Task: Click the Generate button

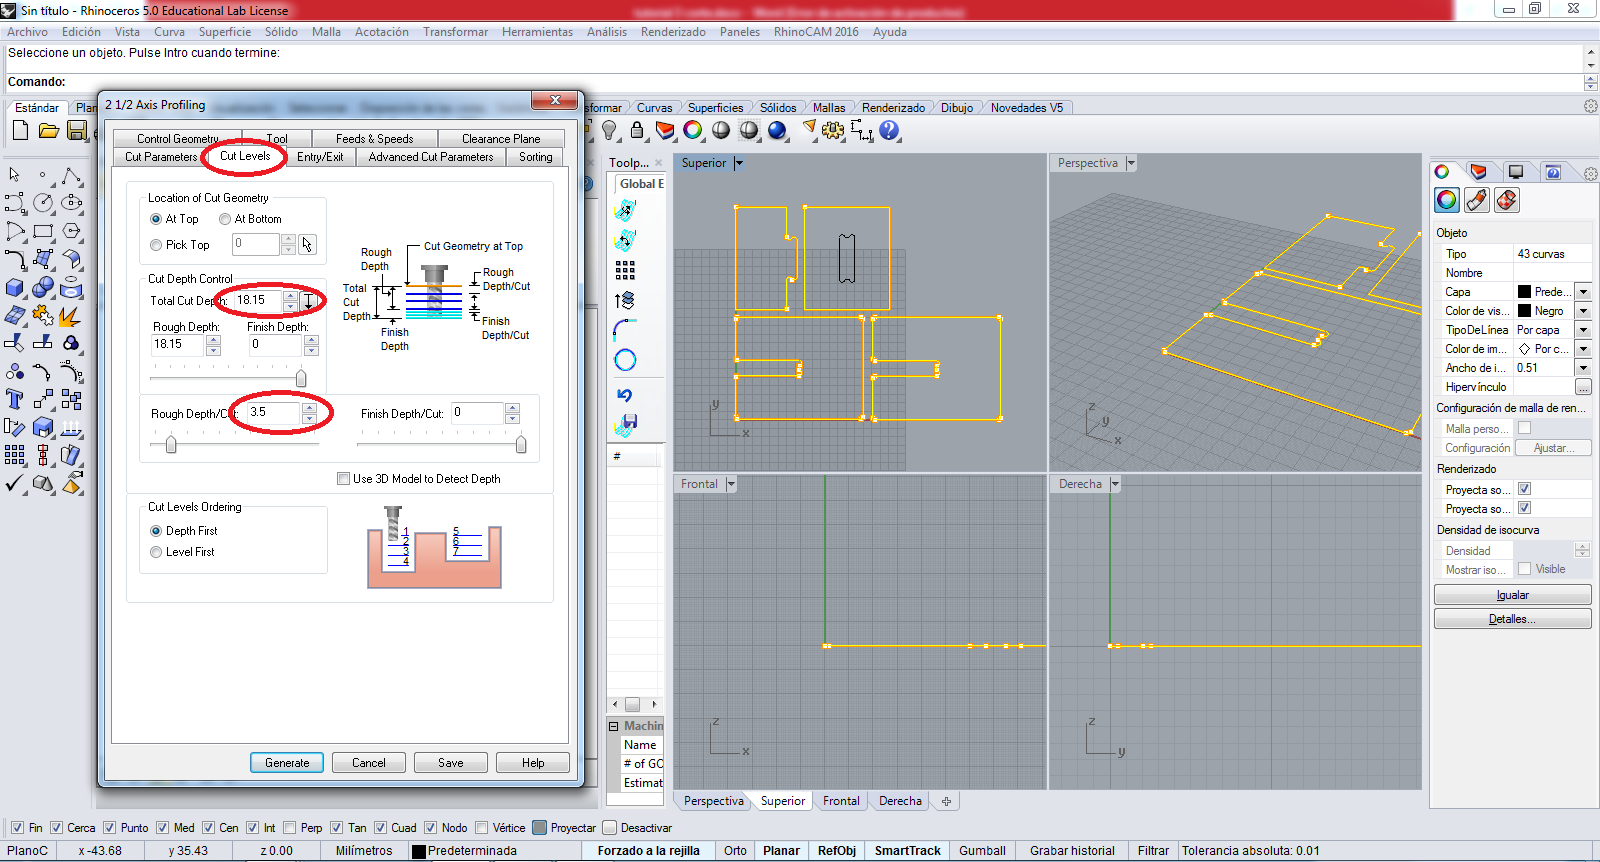Action: [287, 763]
